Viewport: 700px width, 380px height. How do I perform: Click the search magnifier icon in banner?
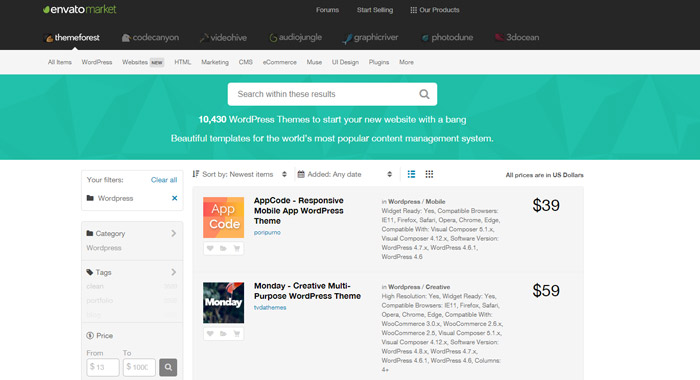pos(424,94)
